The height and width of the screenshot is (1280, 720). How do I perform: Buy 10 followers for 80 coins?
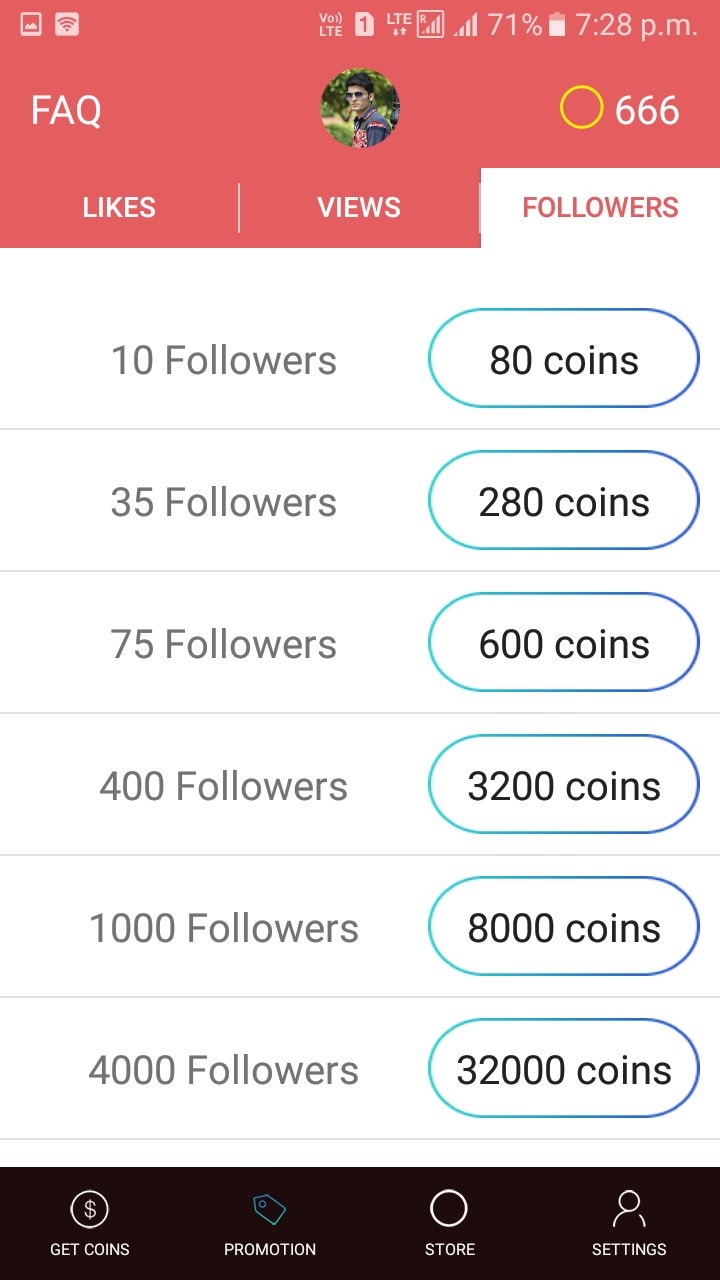pyautogui.click(x=563, y=359)
